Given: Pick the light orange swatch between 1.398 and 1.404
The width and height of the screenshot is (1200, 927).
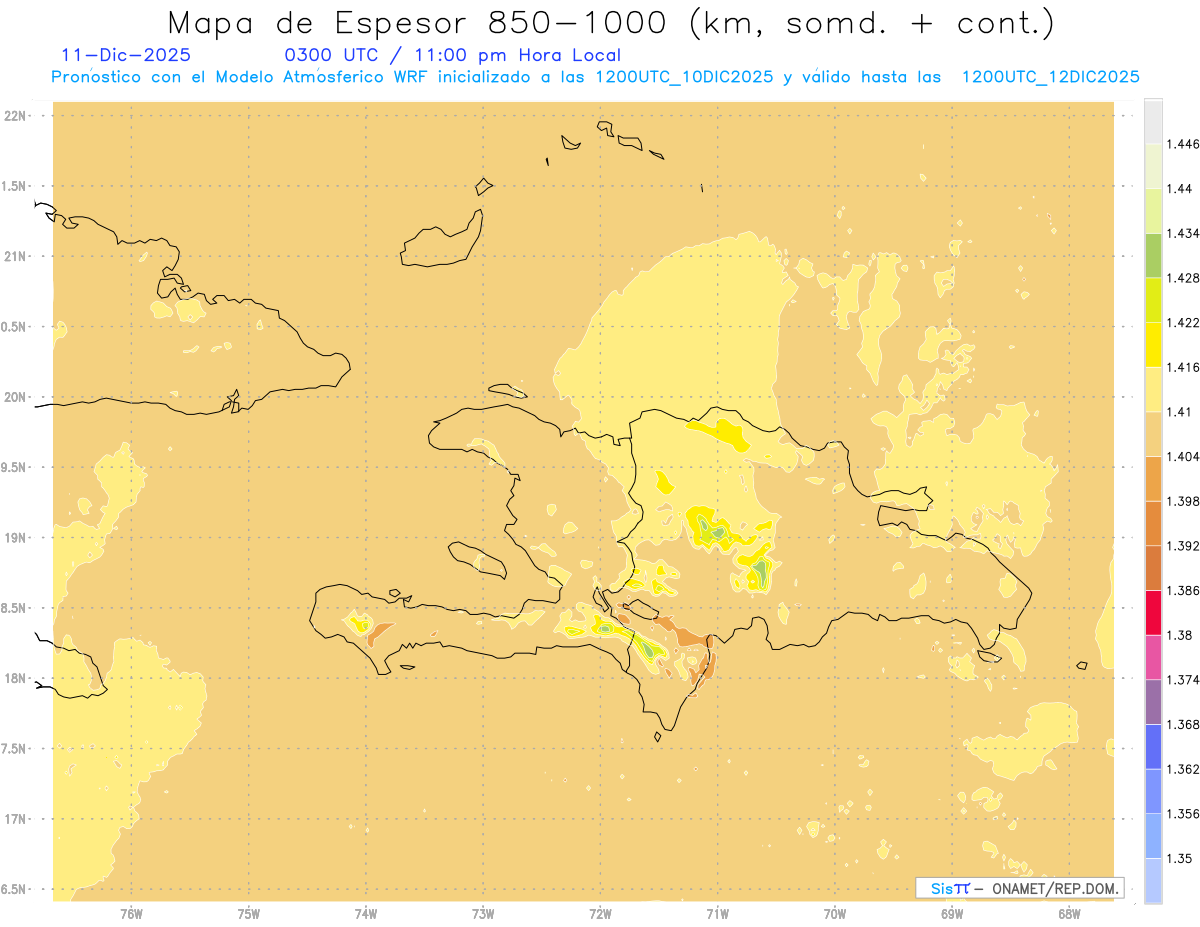Looking at the screenshot, I should point(1153,479).
